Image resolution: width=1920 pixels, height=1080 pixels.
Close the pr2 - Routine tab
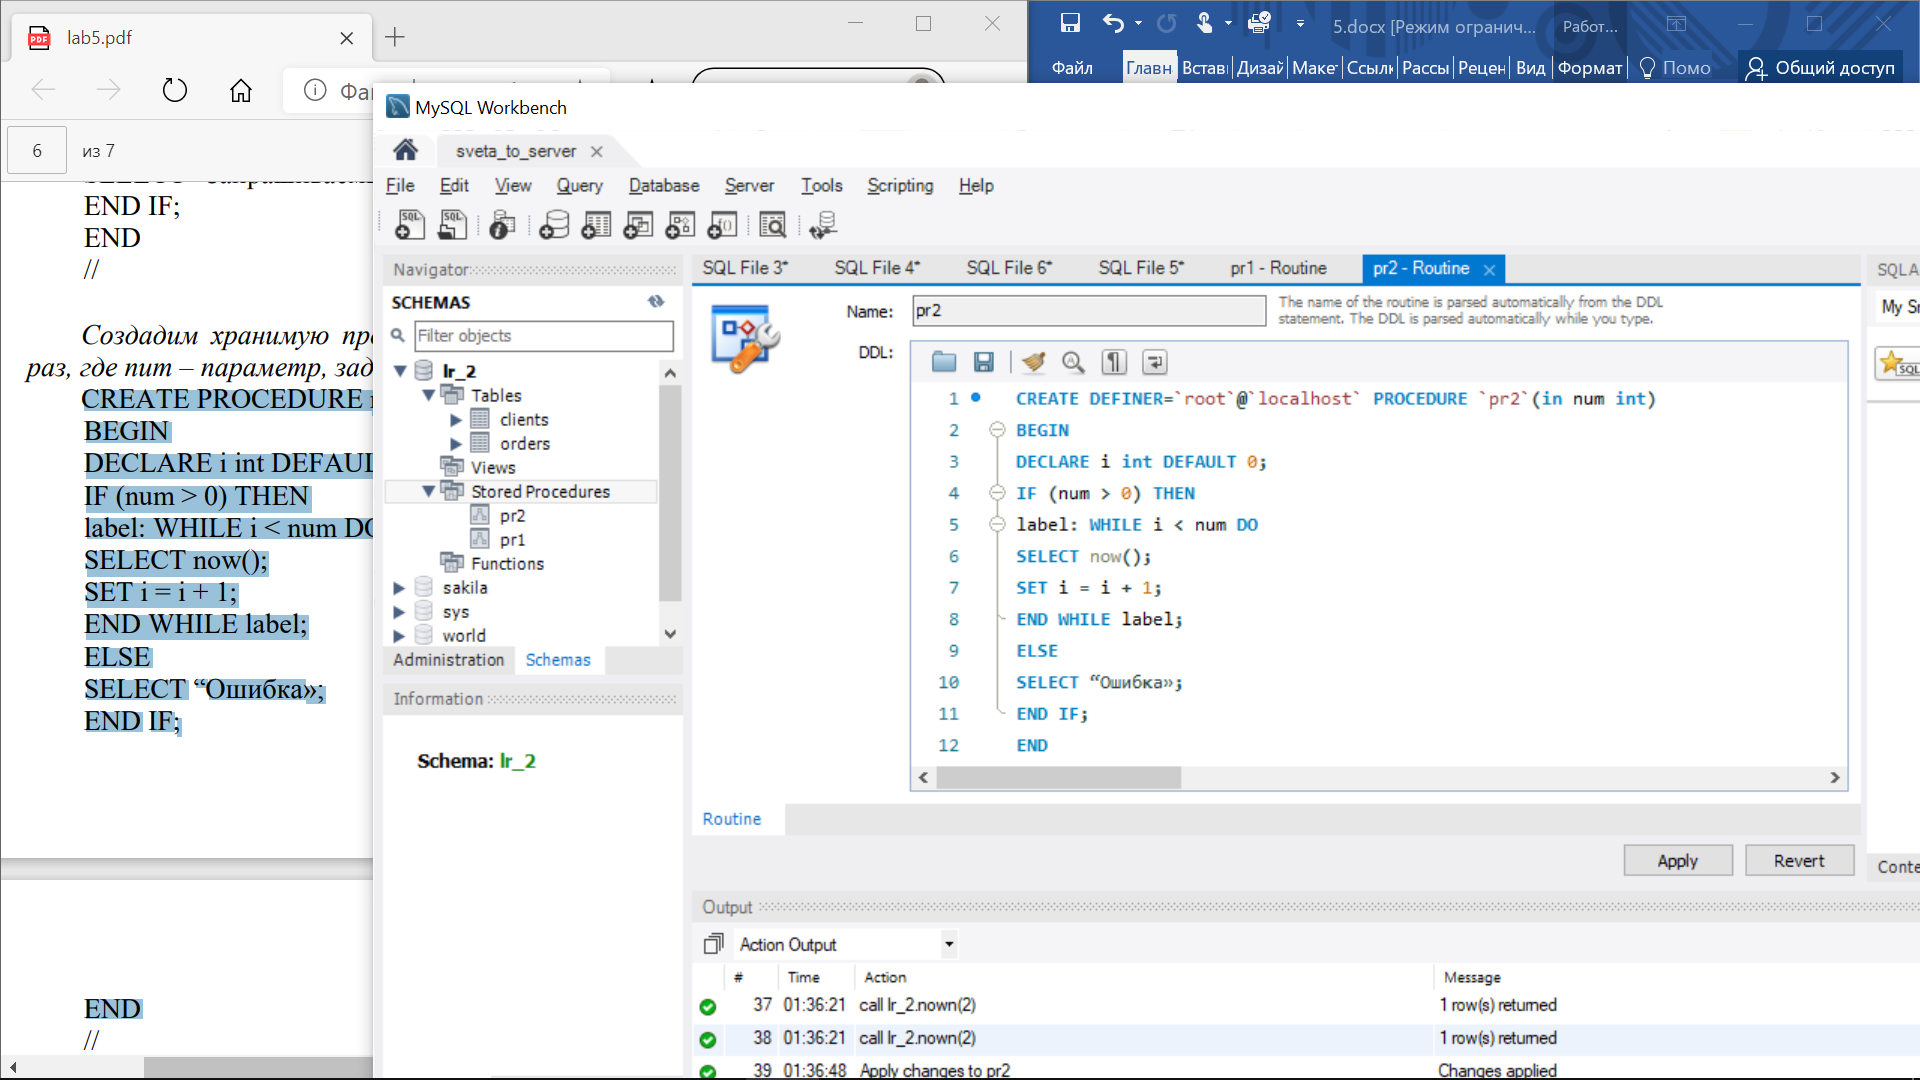[x=1489, y=270]
